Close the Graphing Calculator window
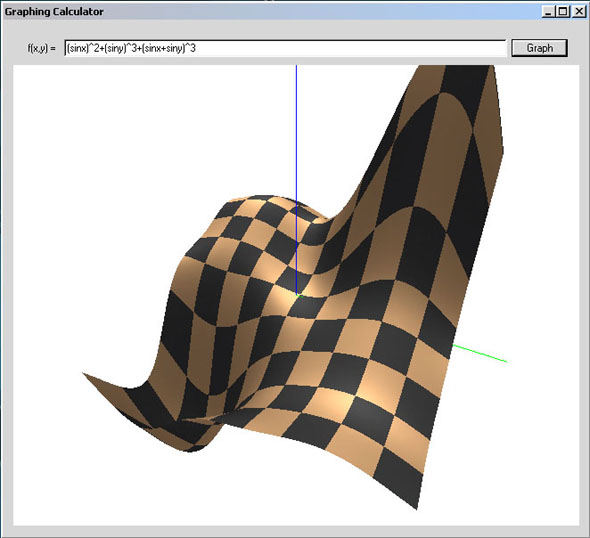Screen dimensions: 590x538 (x=578, y=12)
